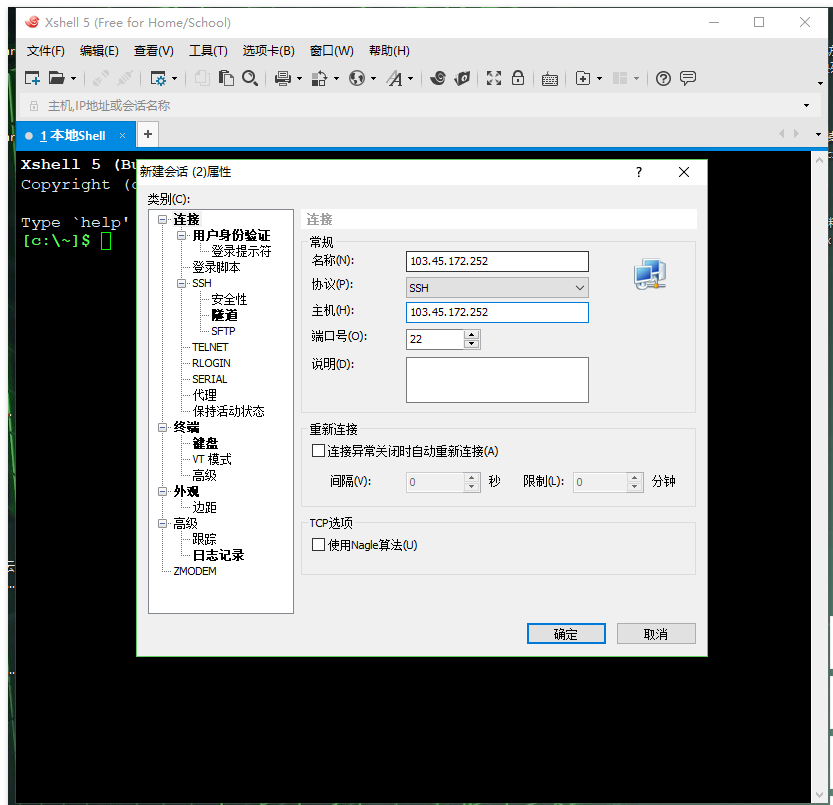Click the New Session toolbar icon
The width and height of the screenshot is (833, 805).
pyautogui.click(x=32, y=78)
